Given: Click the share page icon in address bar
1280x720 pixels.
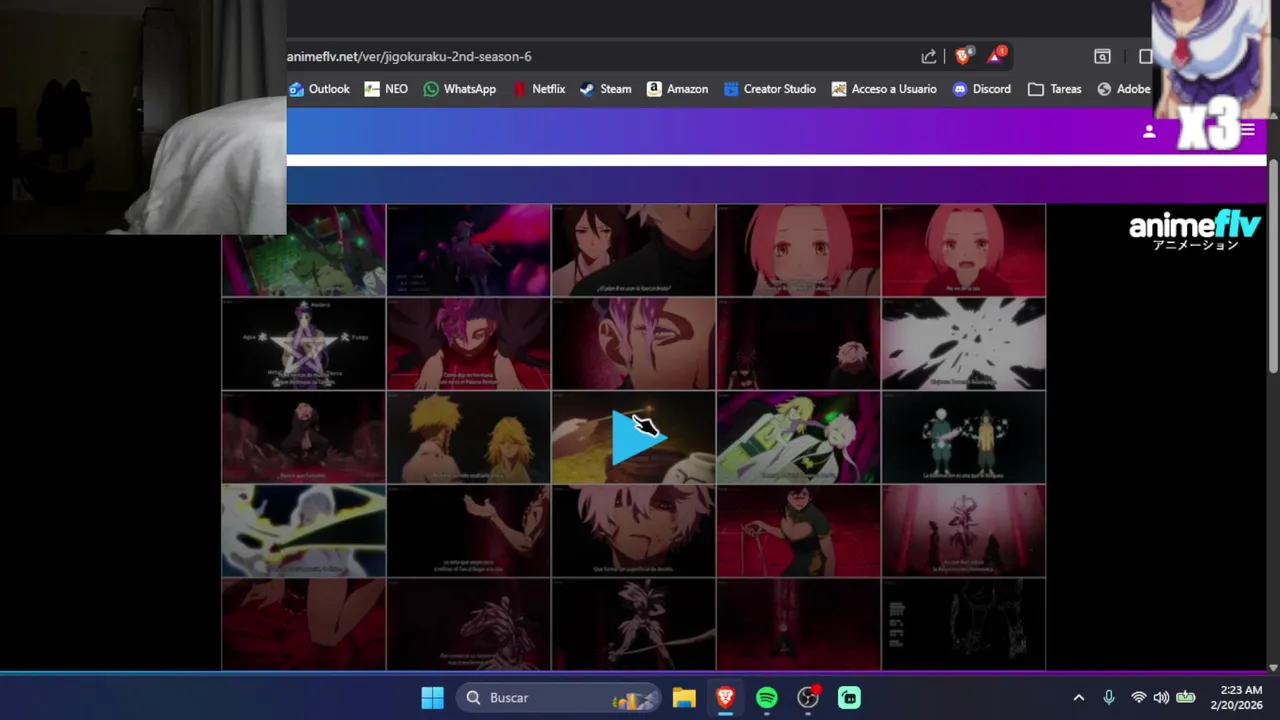Looking at the screenshot, I should point(929,57).
